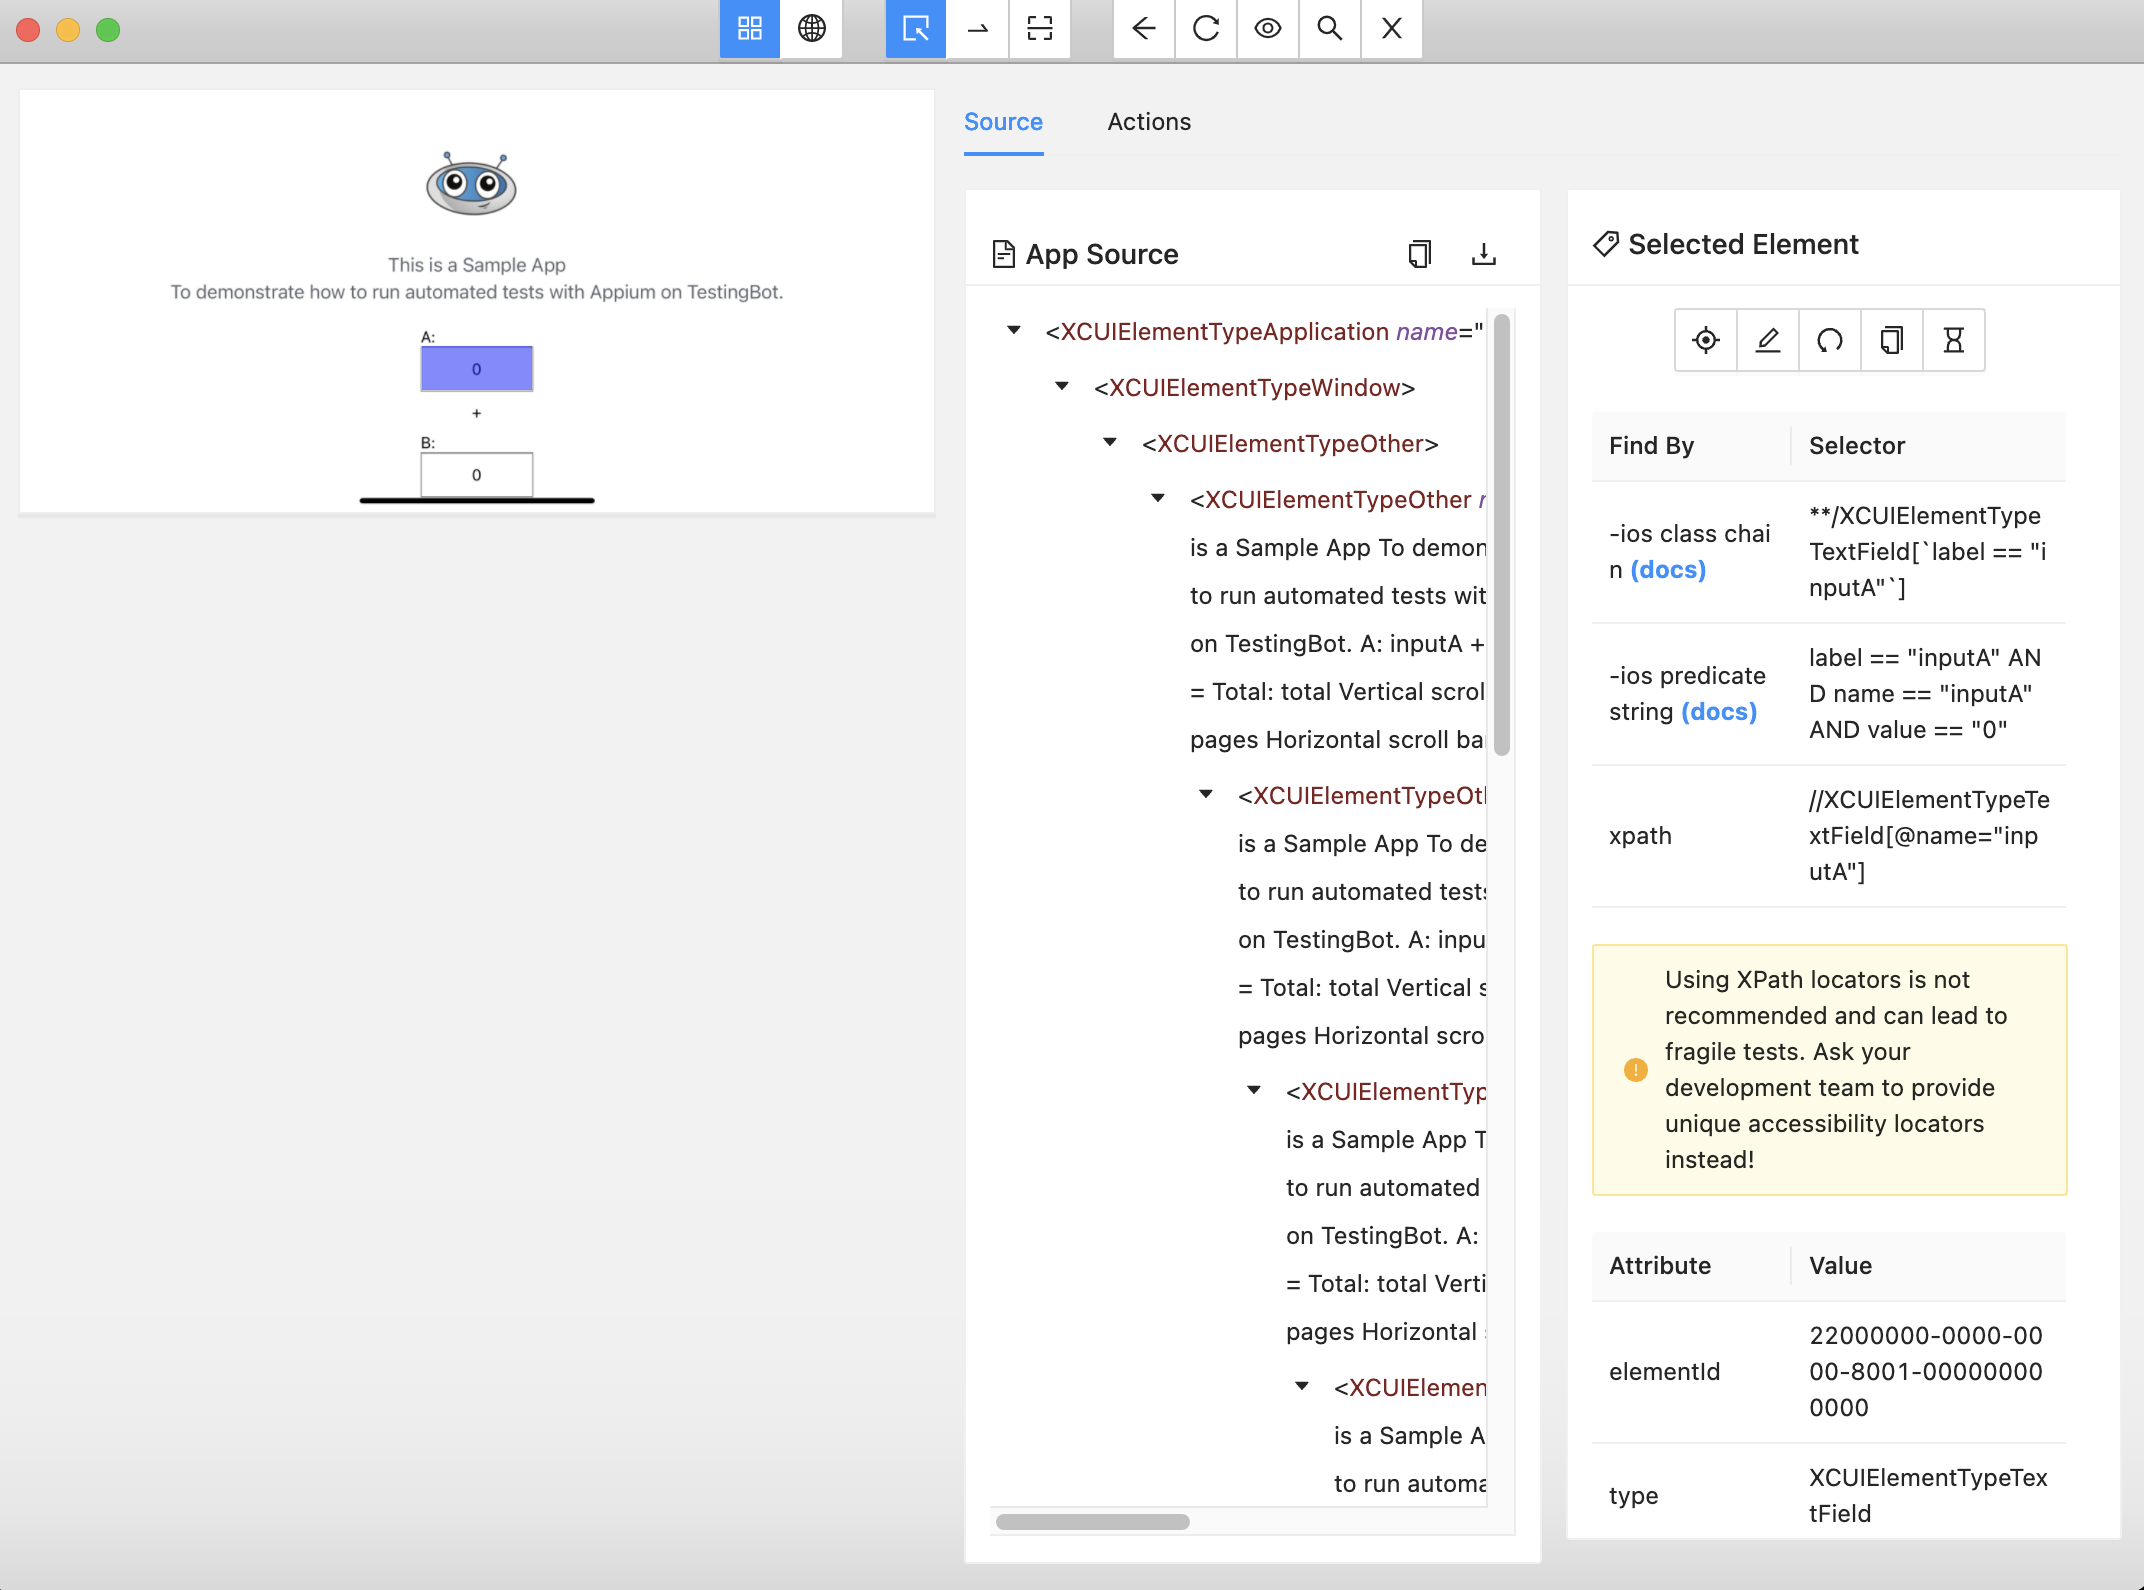Image resolution: width=2144 pixels, height=1590 pixels.
Task: Click the docs link for -ios class chain
Action: pos(1670,568)
